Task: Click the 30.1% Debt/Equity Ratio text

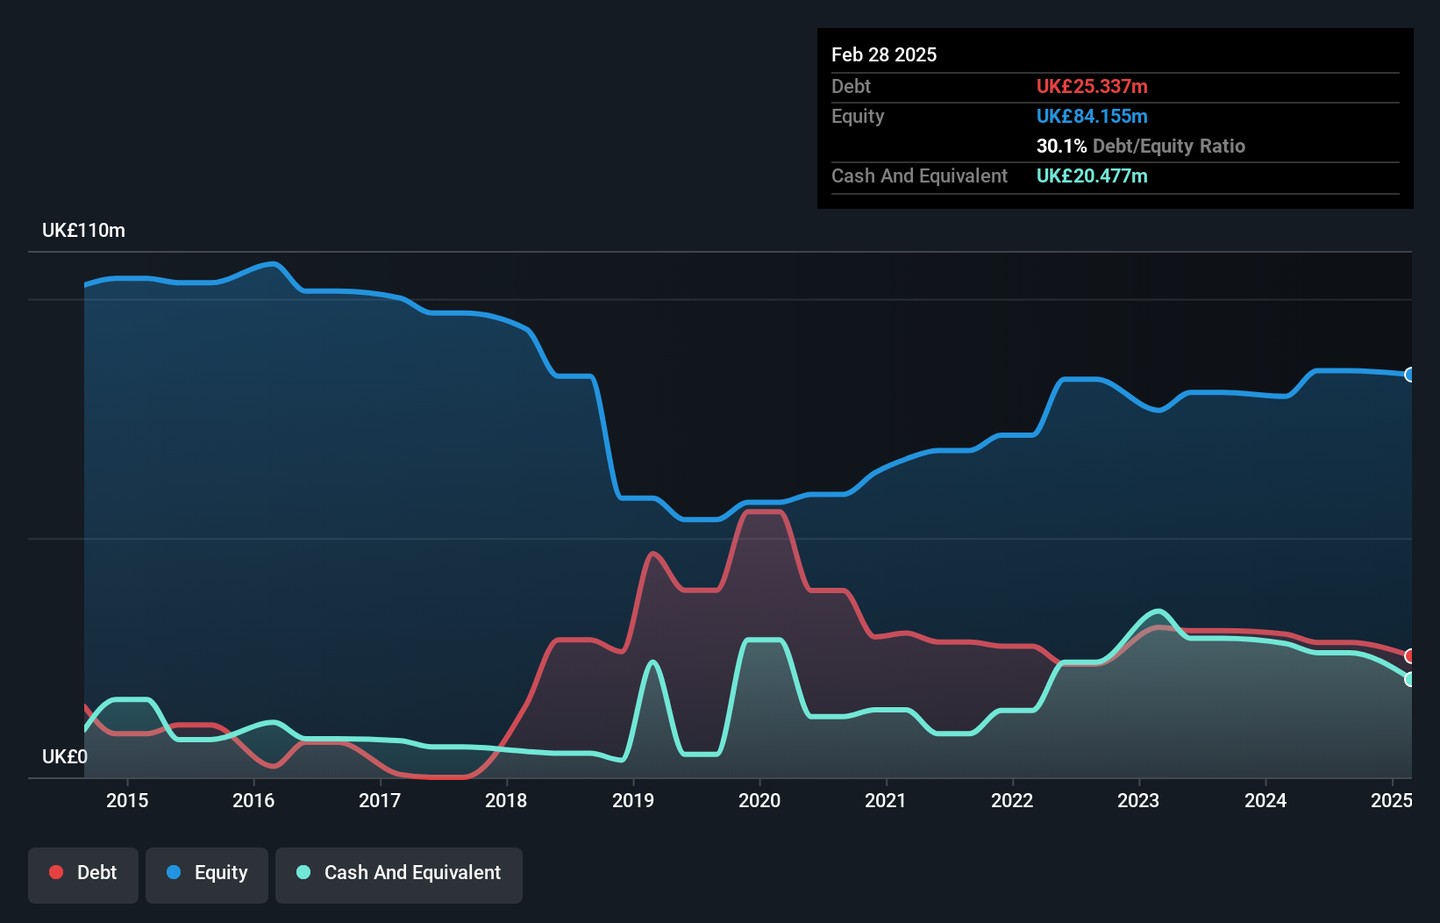Action: [x=1141, y=146]
